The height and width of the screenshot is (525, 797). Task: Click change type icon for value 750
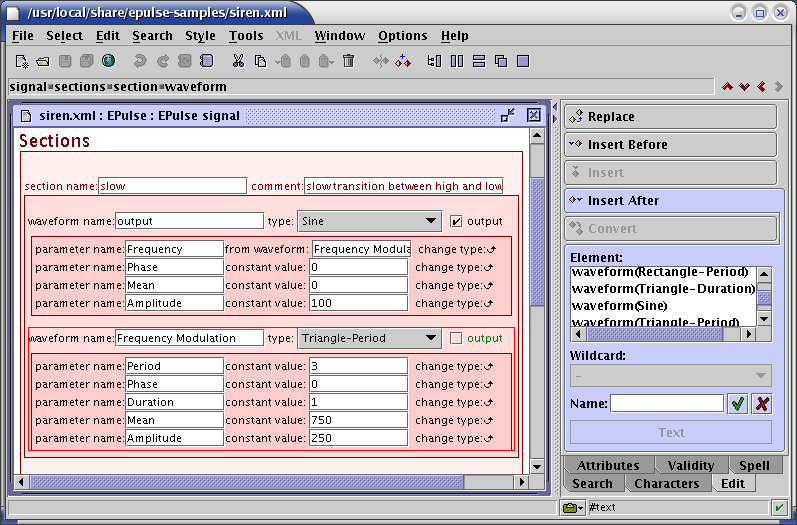488,420
